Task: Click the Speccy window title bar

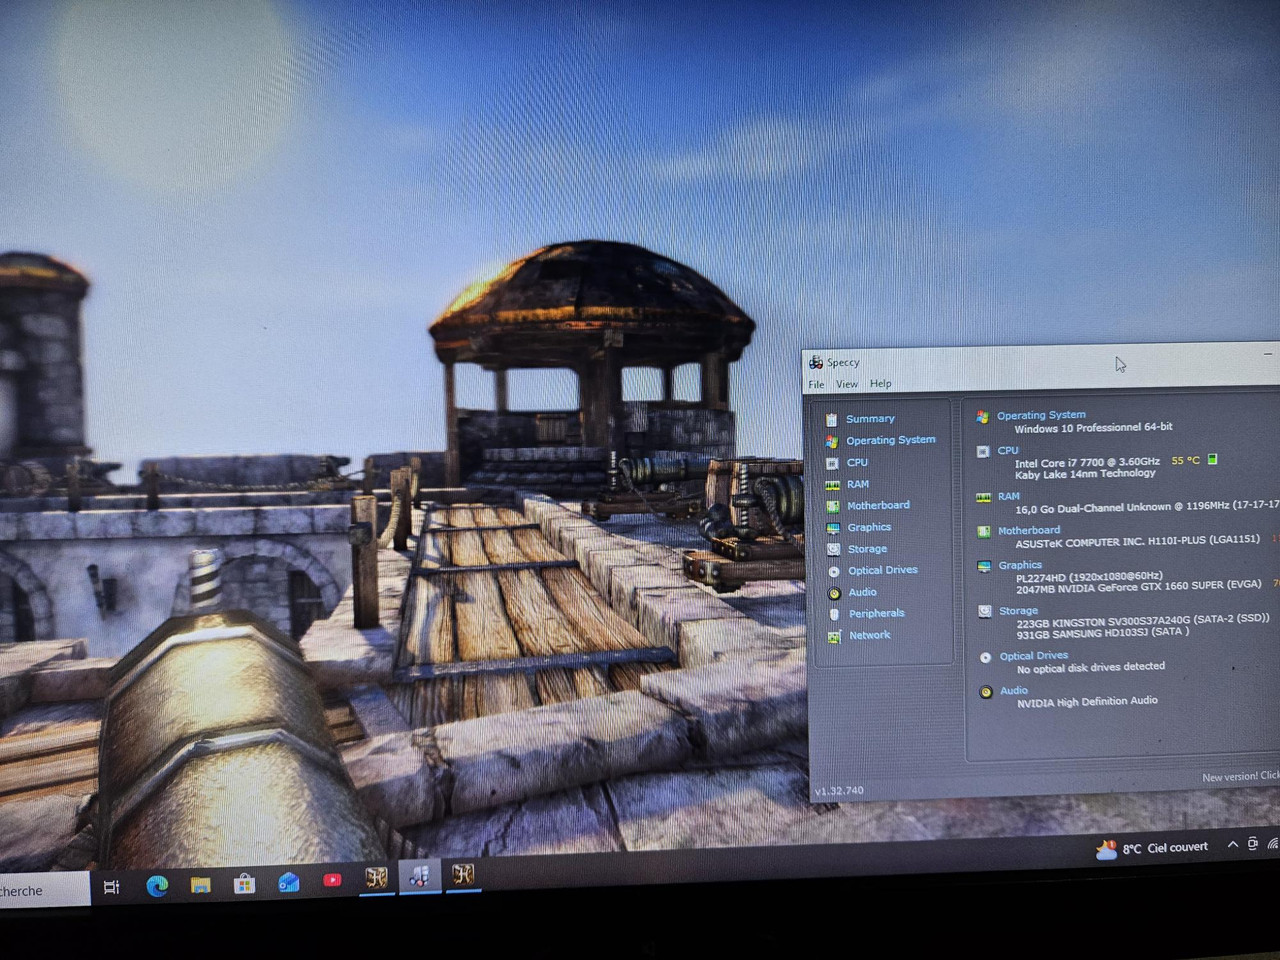Action: click(x=1040, y=362)
